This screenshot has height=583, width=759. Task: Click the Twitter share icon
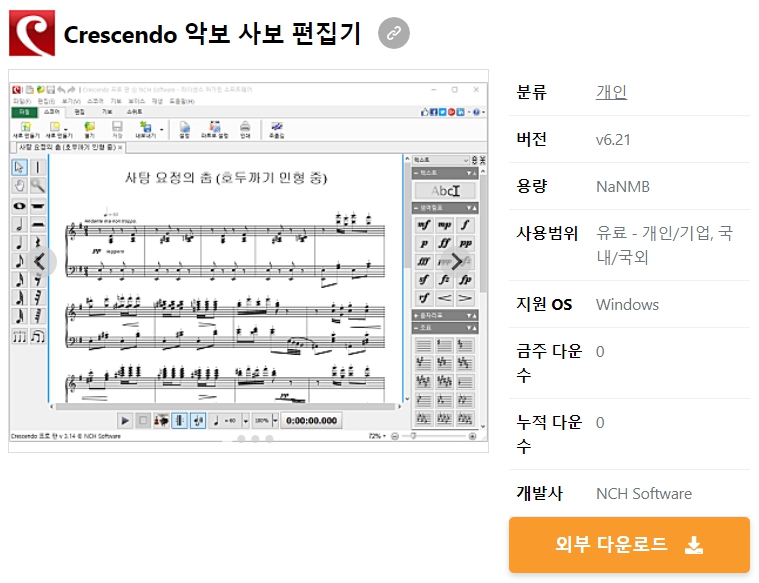click(442, 112)
